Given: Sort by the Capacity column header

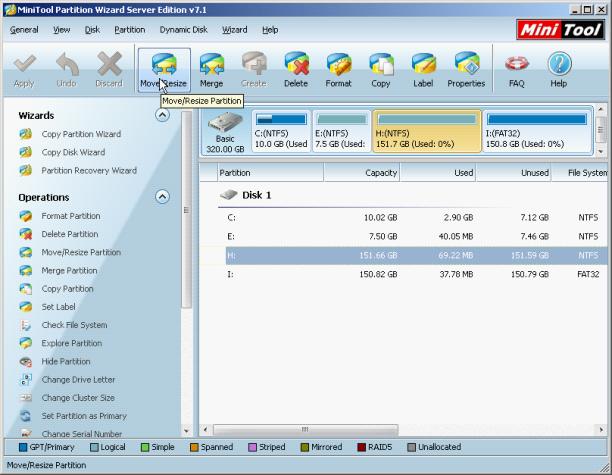Looking at the screenshot, I should pyautogui.click(x=361, y=173).
